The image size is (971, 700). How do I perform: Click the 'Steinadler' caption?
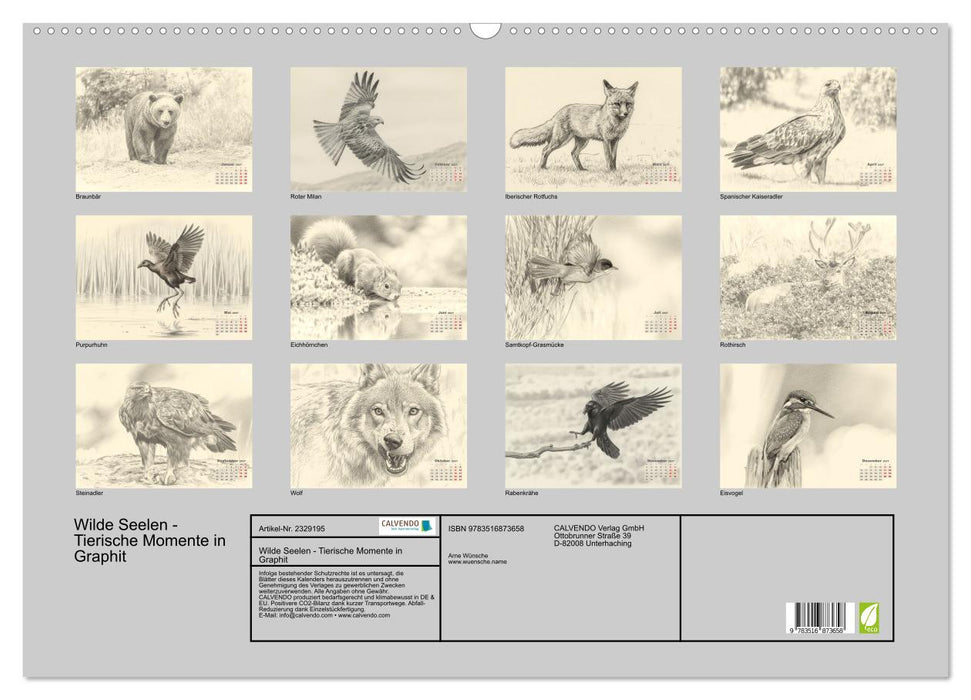point(89,493)
